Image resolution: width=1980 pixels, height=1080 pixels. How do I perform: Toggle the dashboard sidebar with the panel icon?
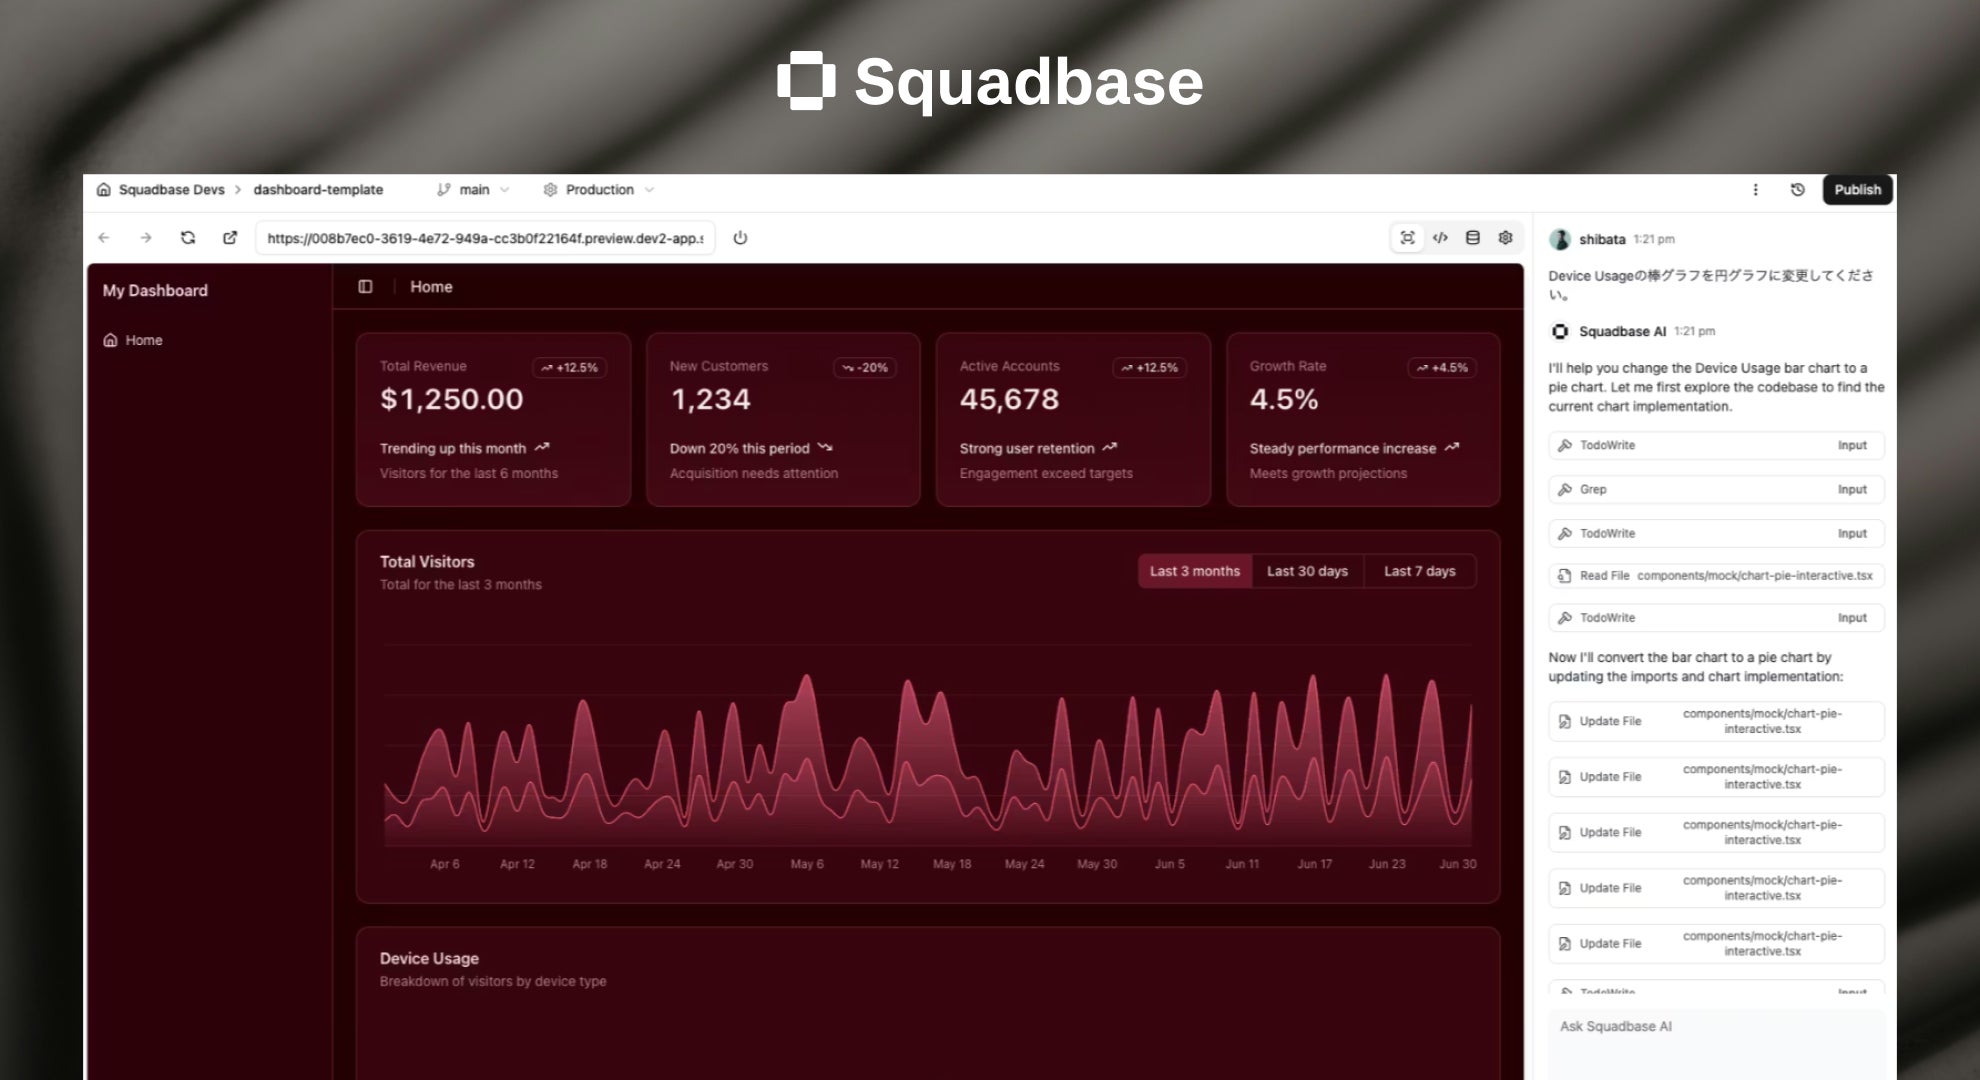pos(366,287)
